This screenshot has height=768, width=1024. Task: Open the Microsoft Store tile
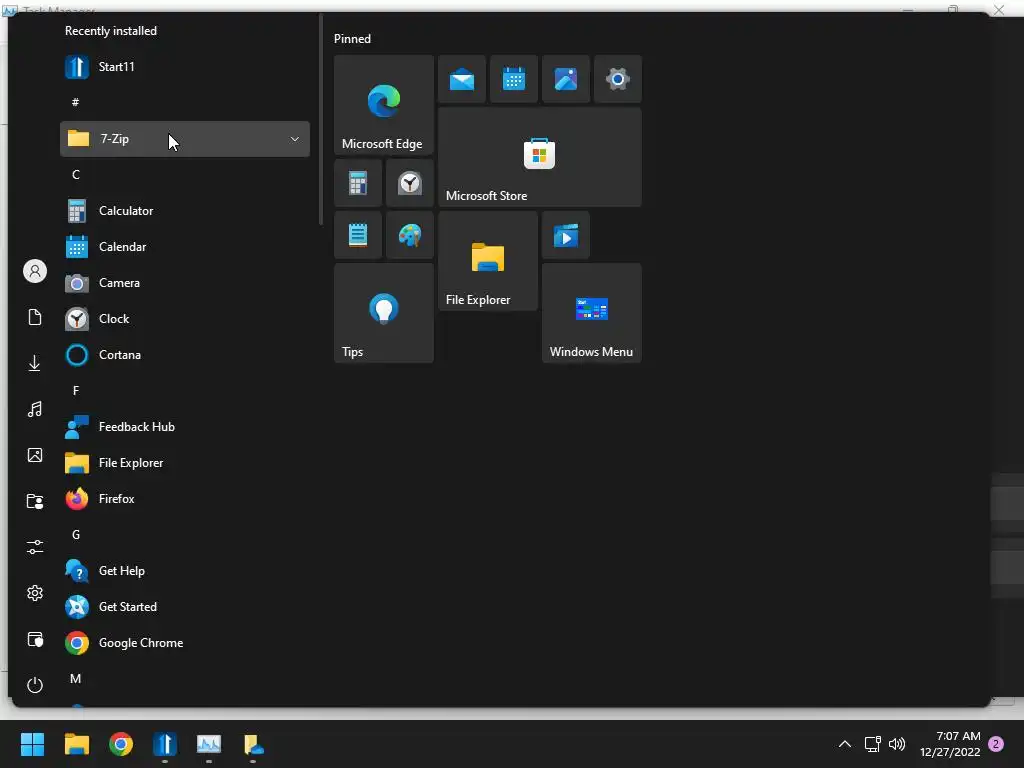(x=539, y=157)
